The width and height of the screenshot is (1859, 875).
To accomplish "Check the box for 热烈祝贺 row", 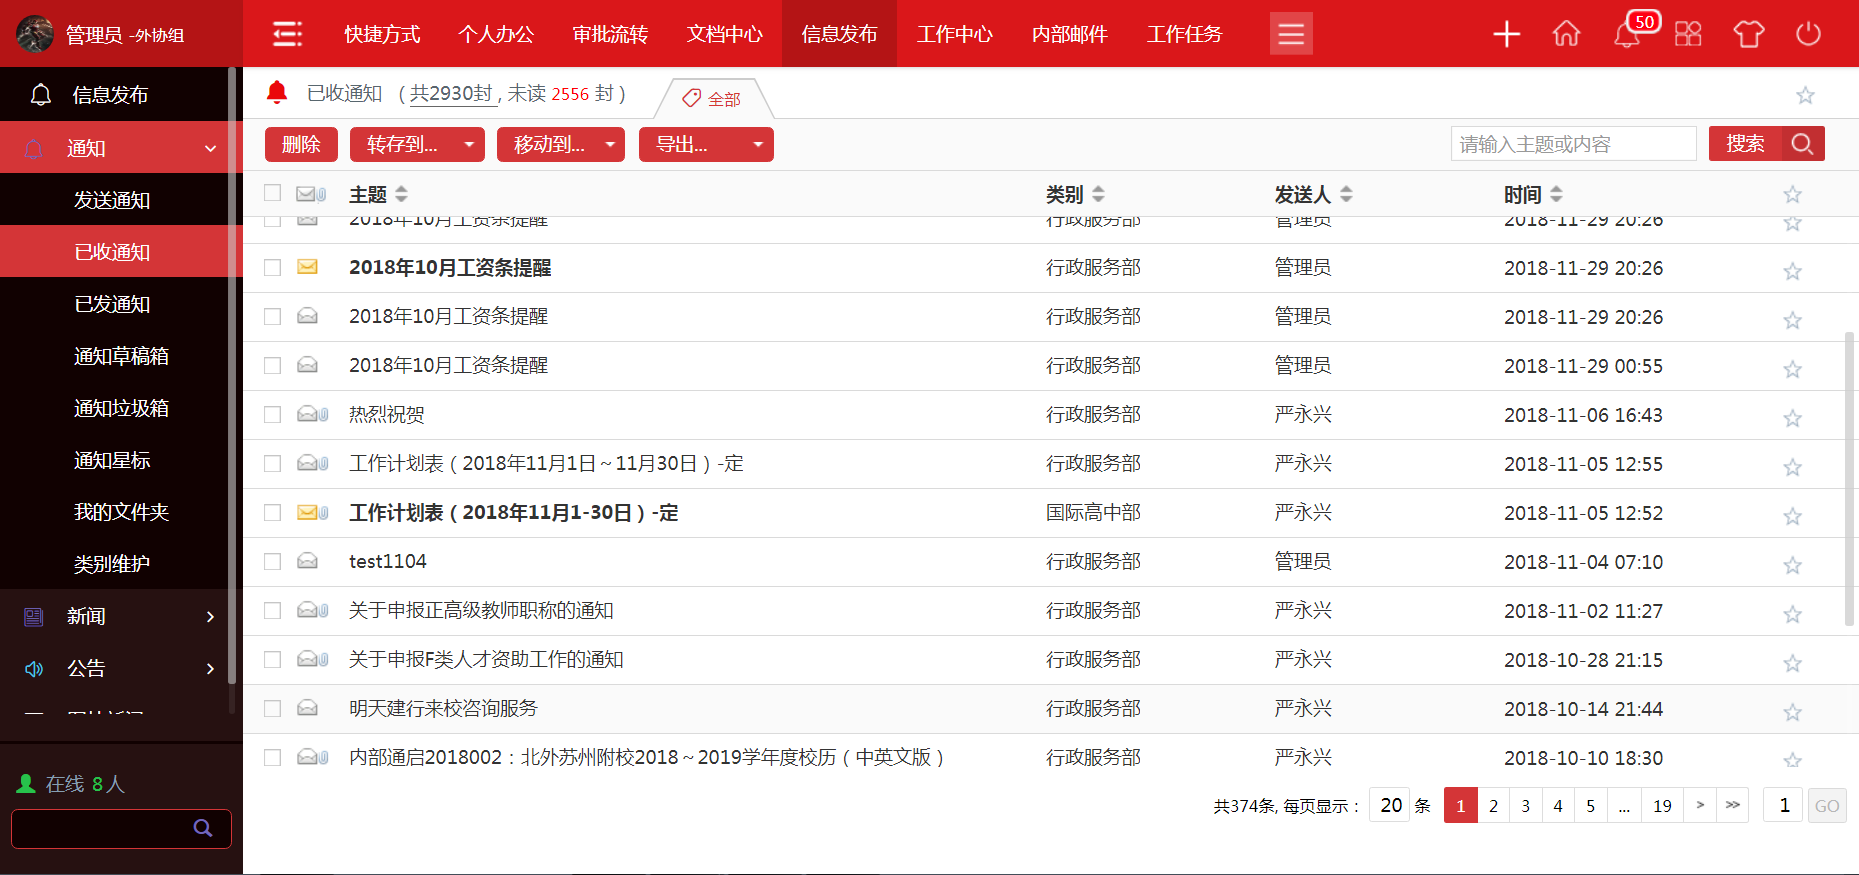I will pyautogui.click(x=272, y=414).
